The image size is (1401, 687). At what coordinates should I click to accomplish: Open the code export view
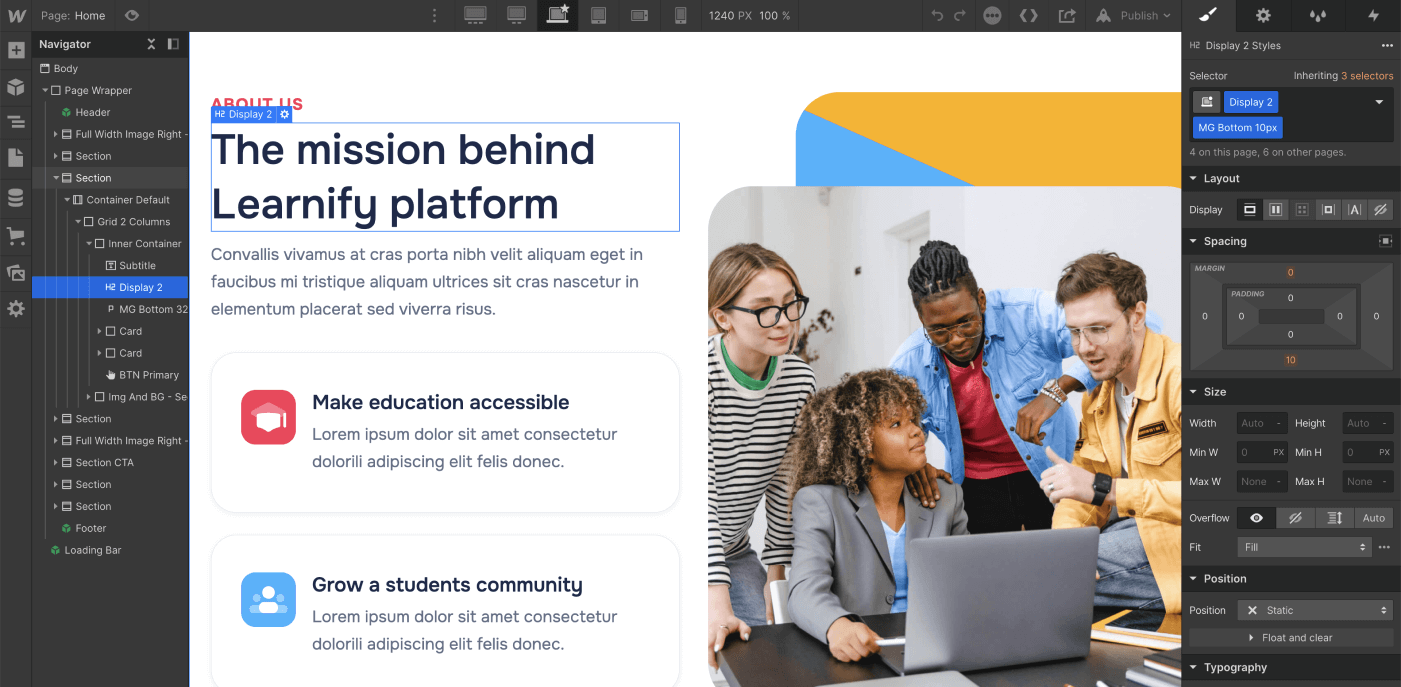1029,15
